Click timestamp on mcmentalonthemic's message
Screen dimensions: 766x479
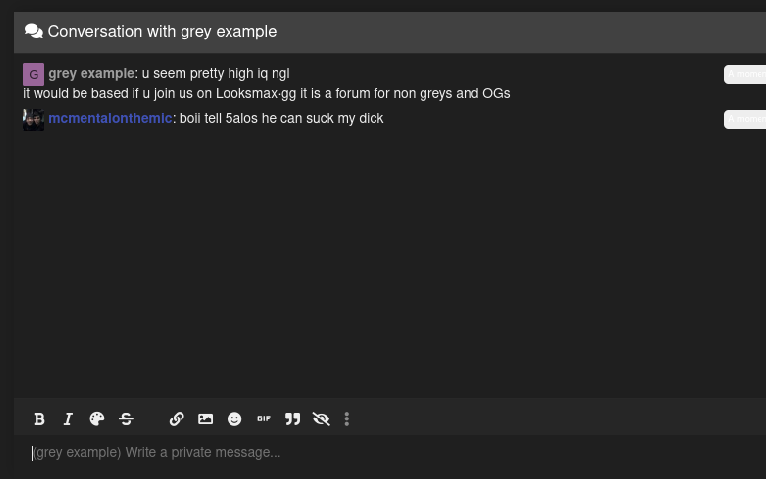coord(745,119)
